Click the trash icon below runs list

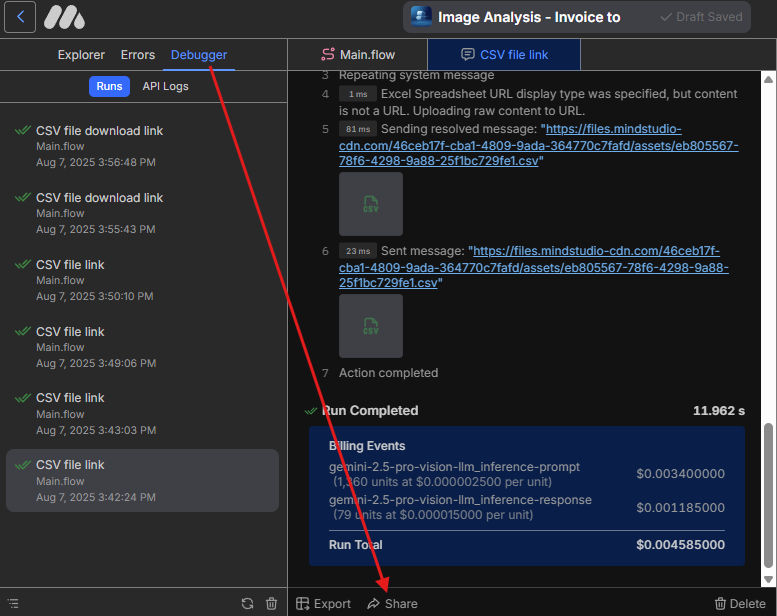(271, 603)
